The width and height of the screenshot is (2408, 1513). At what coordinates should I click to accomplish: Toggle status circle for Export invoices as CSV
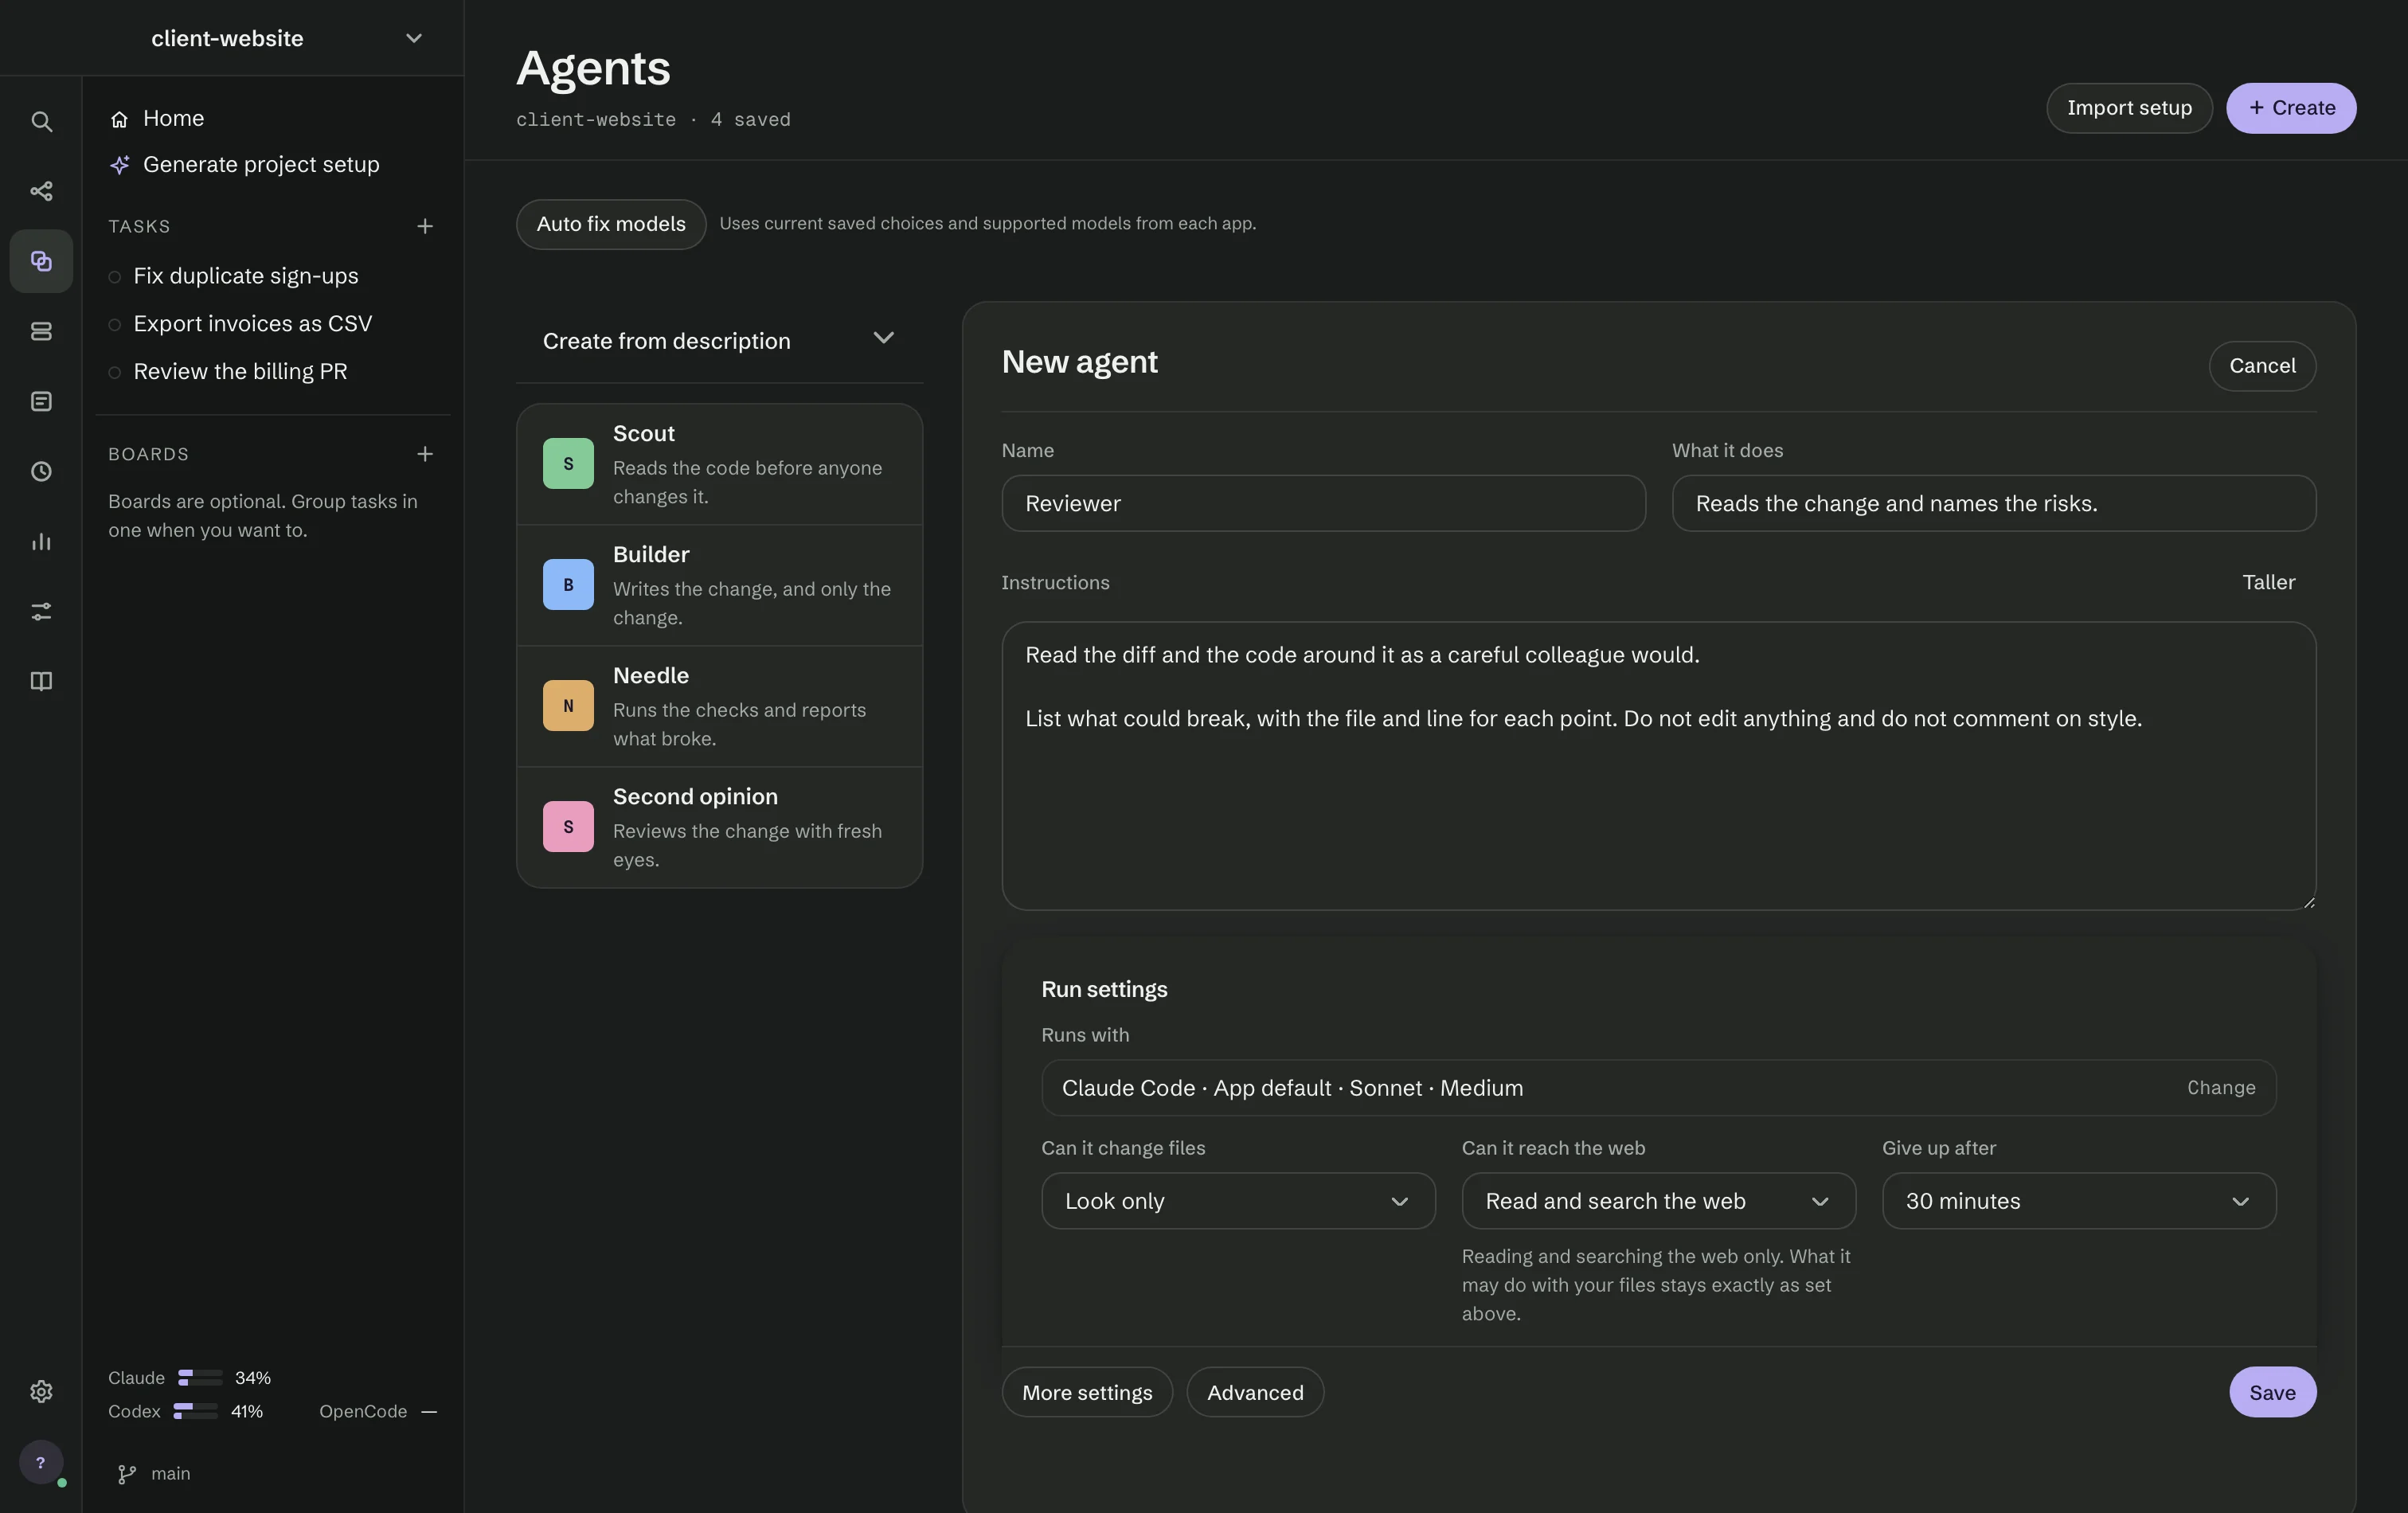[x=115, y=325]
